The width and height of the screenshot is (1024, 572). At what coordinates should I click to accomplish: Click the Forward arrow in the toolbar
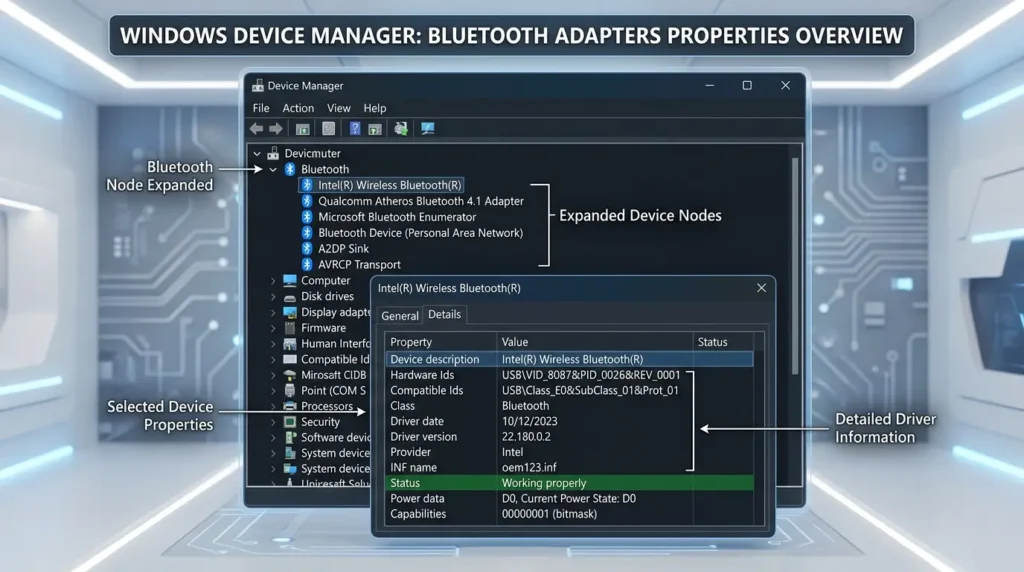point(276,129)
